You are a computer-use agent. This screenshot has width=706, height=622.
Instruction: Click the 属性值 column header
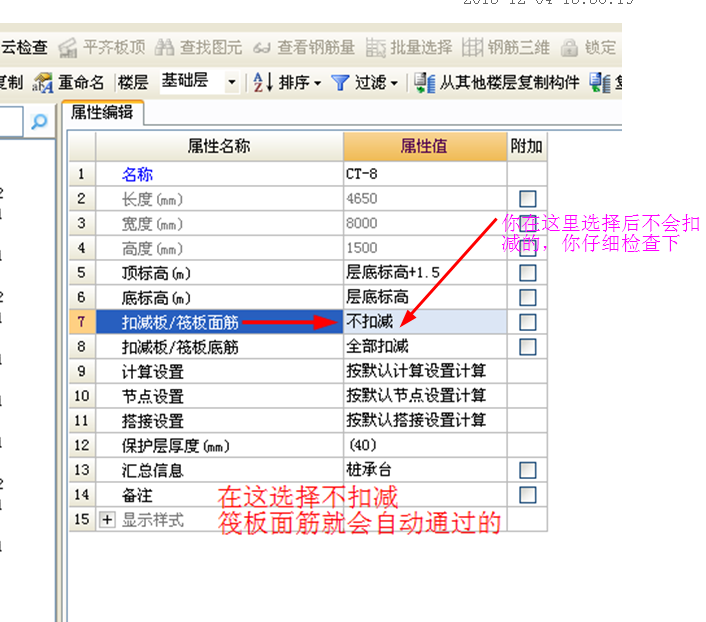(425, 146)
